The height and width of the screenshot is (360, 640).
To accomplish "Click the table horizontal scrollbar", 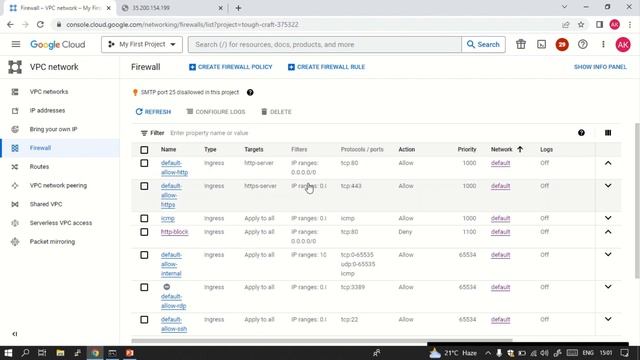I will point(322,340).
